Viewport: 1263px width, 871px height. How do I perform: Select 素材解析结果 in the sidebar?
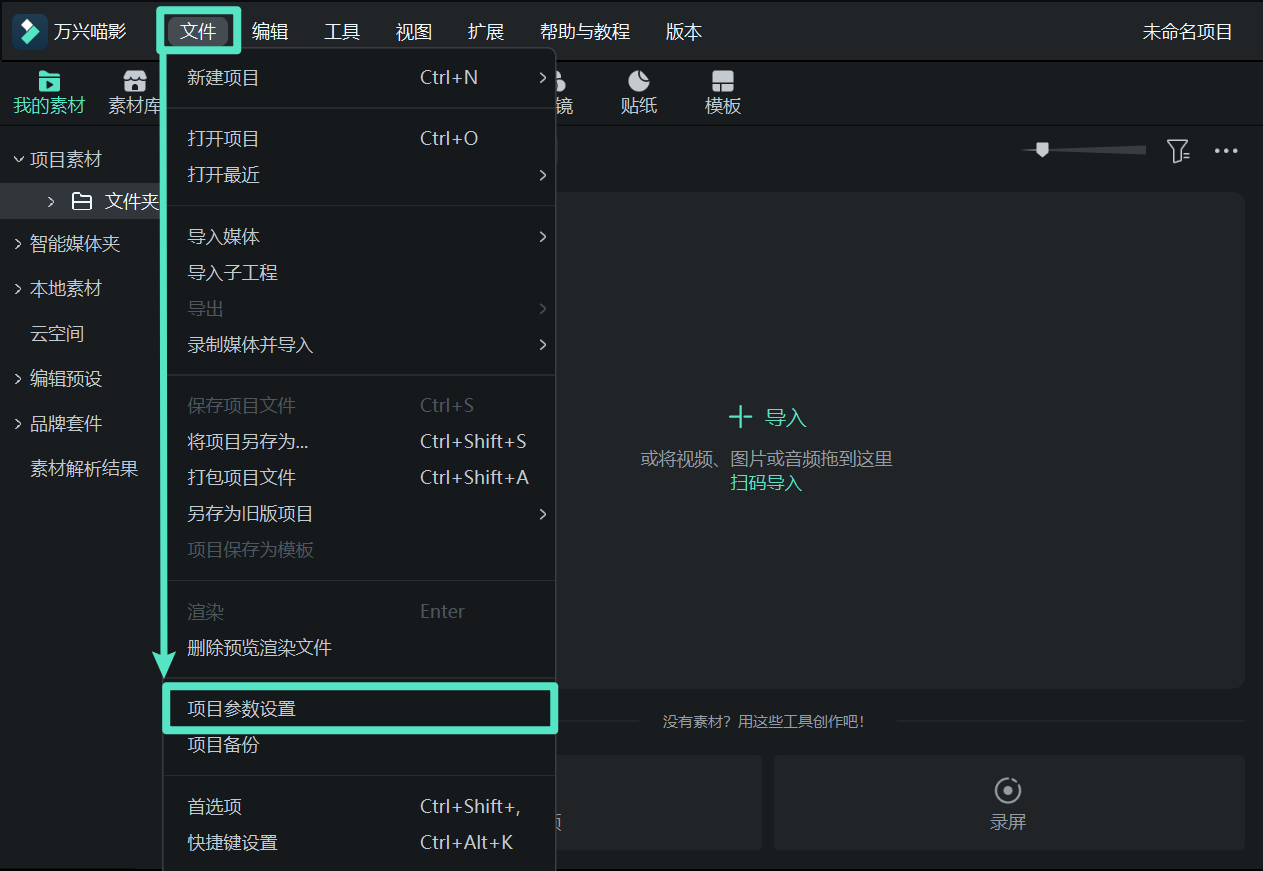coord(84,468)
